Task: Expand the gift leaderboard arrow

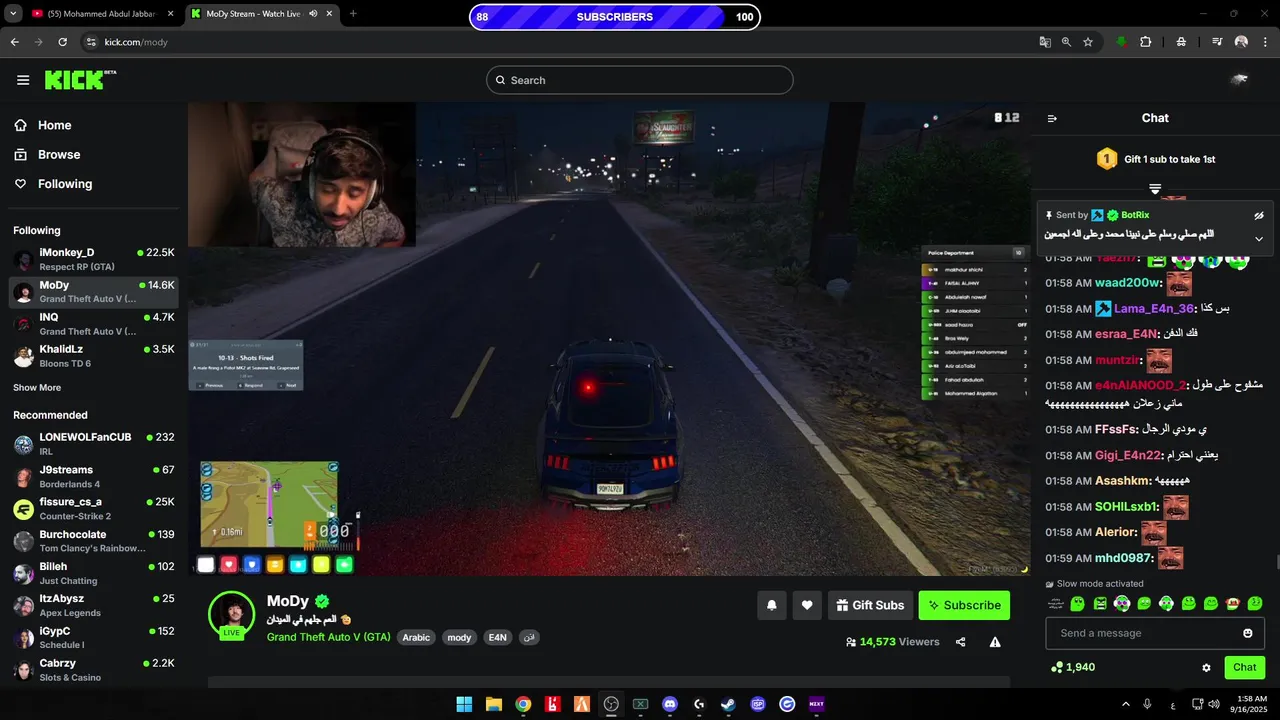Action: 1155,188
